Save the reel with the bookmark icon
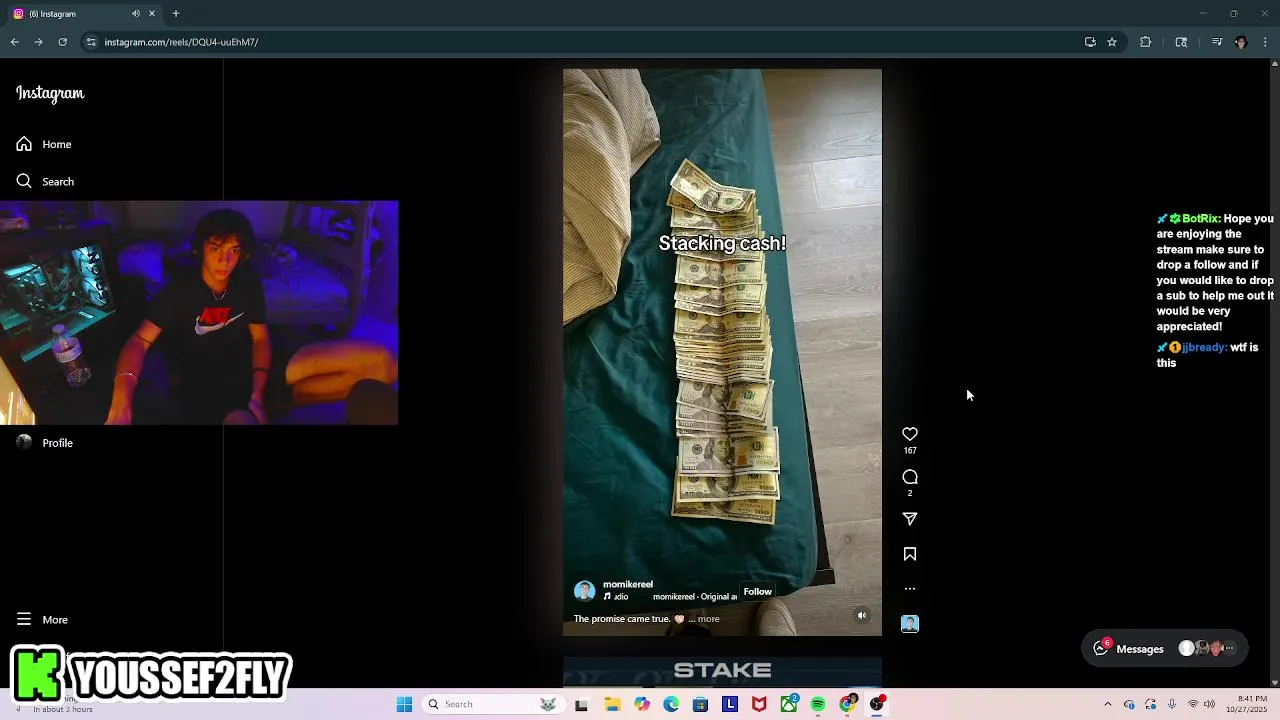Screen dimensions: 1280x720 point(910,554)
